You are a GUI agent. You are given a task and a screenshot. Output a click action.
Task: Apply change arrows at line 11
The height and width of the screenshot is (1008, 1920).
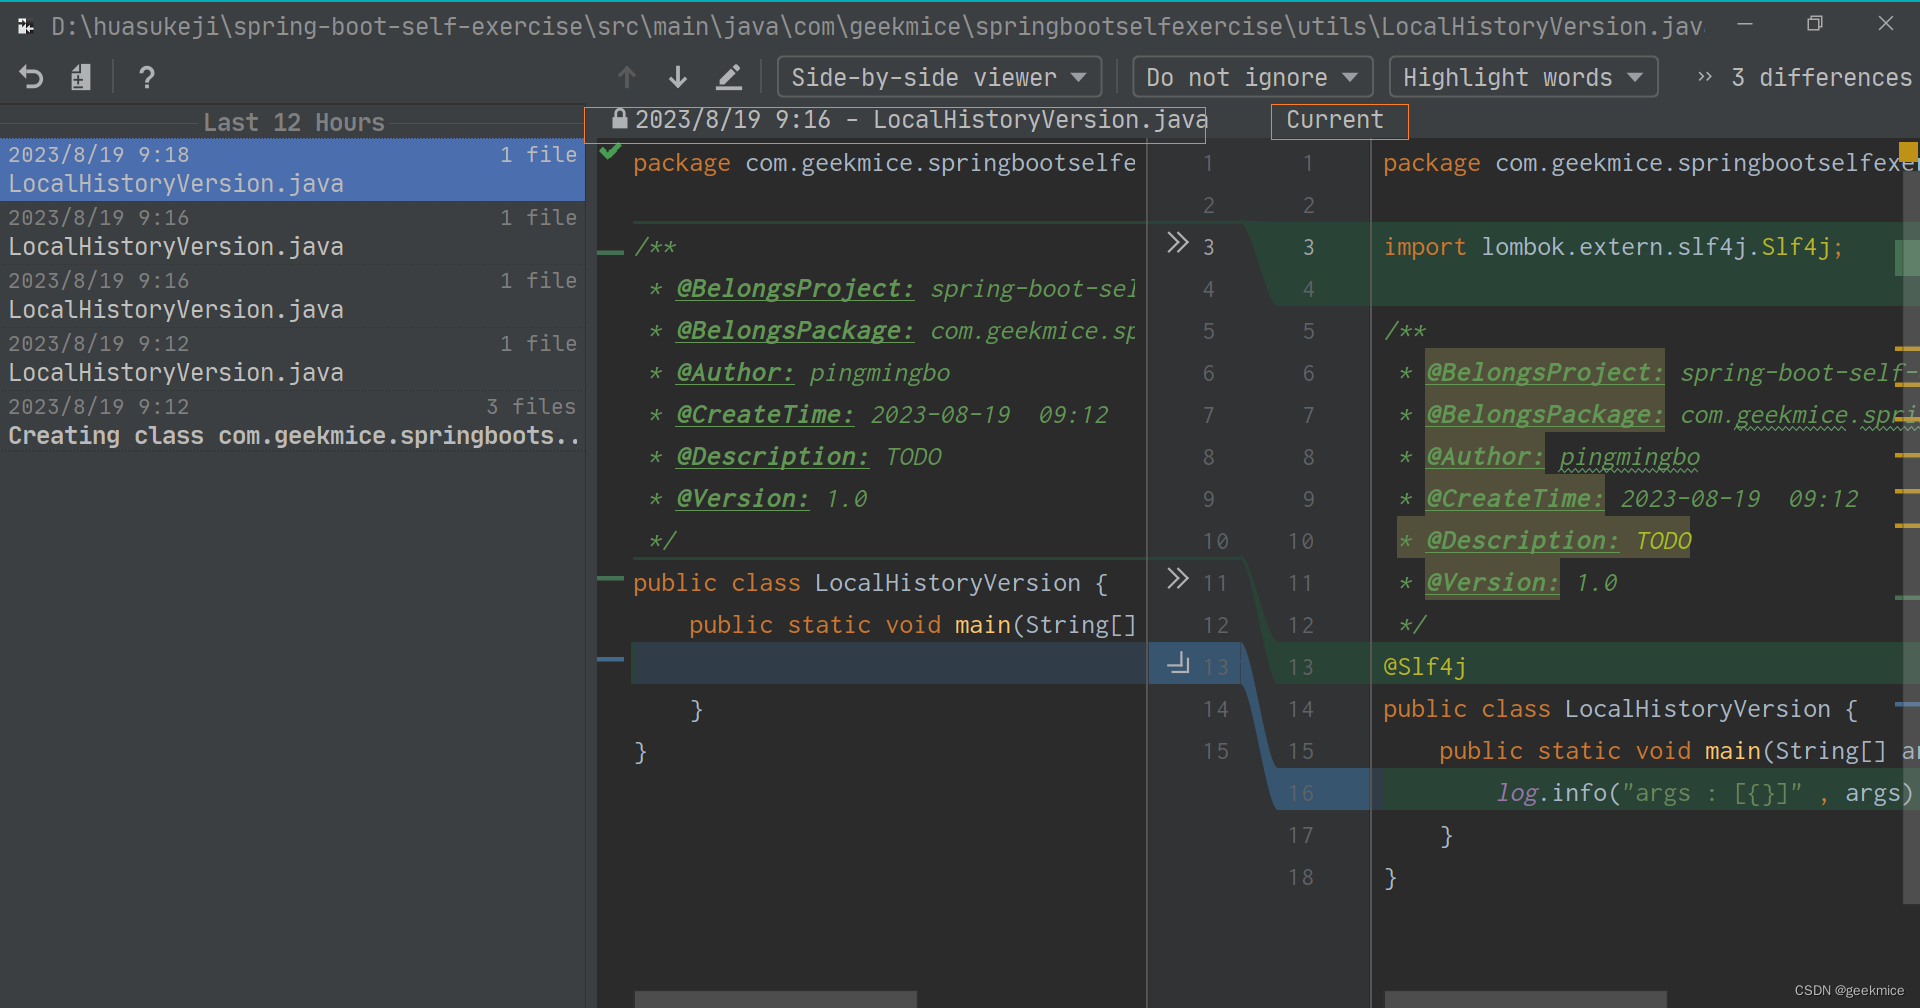1178,579
